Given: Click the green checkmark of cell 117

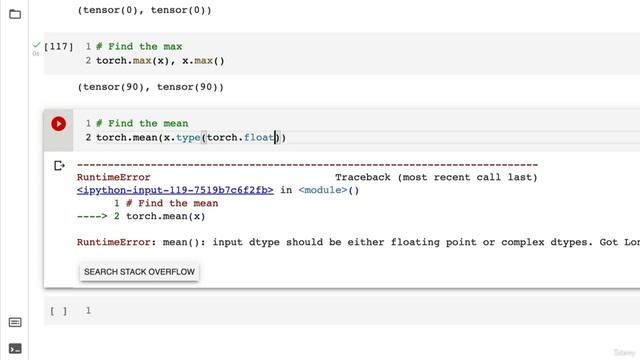Looking at the screenshot, I should tap(36, 45).
